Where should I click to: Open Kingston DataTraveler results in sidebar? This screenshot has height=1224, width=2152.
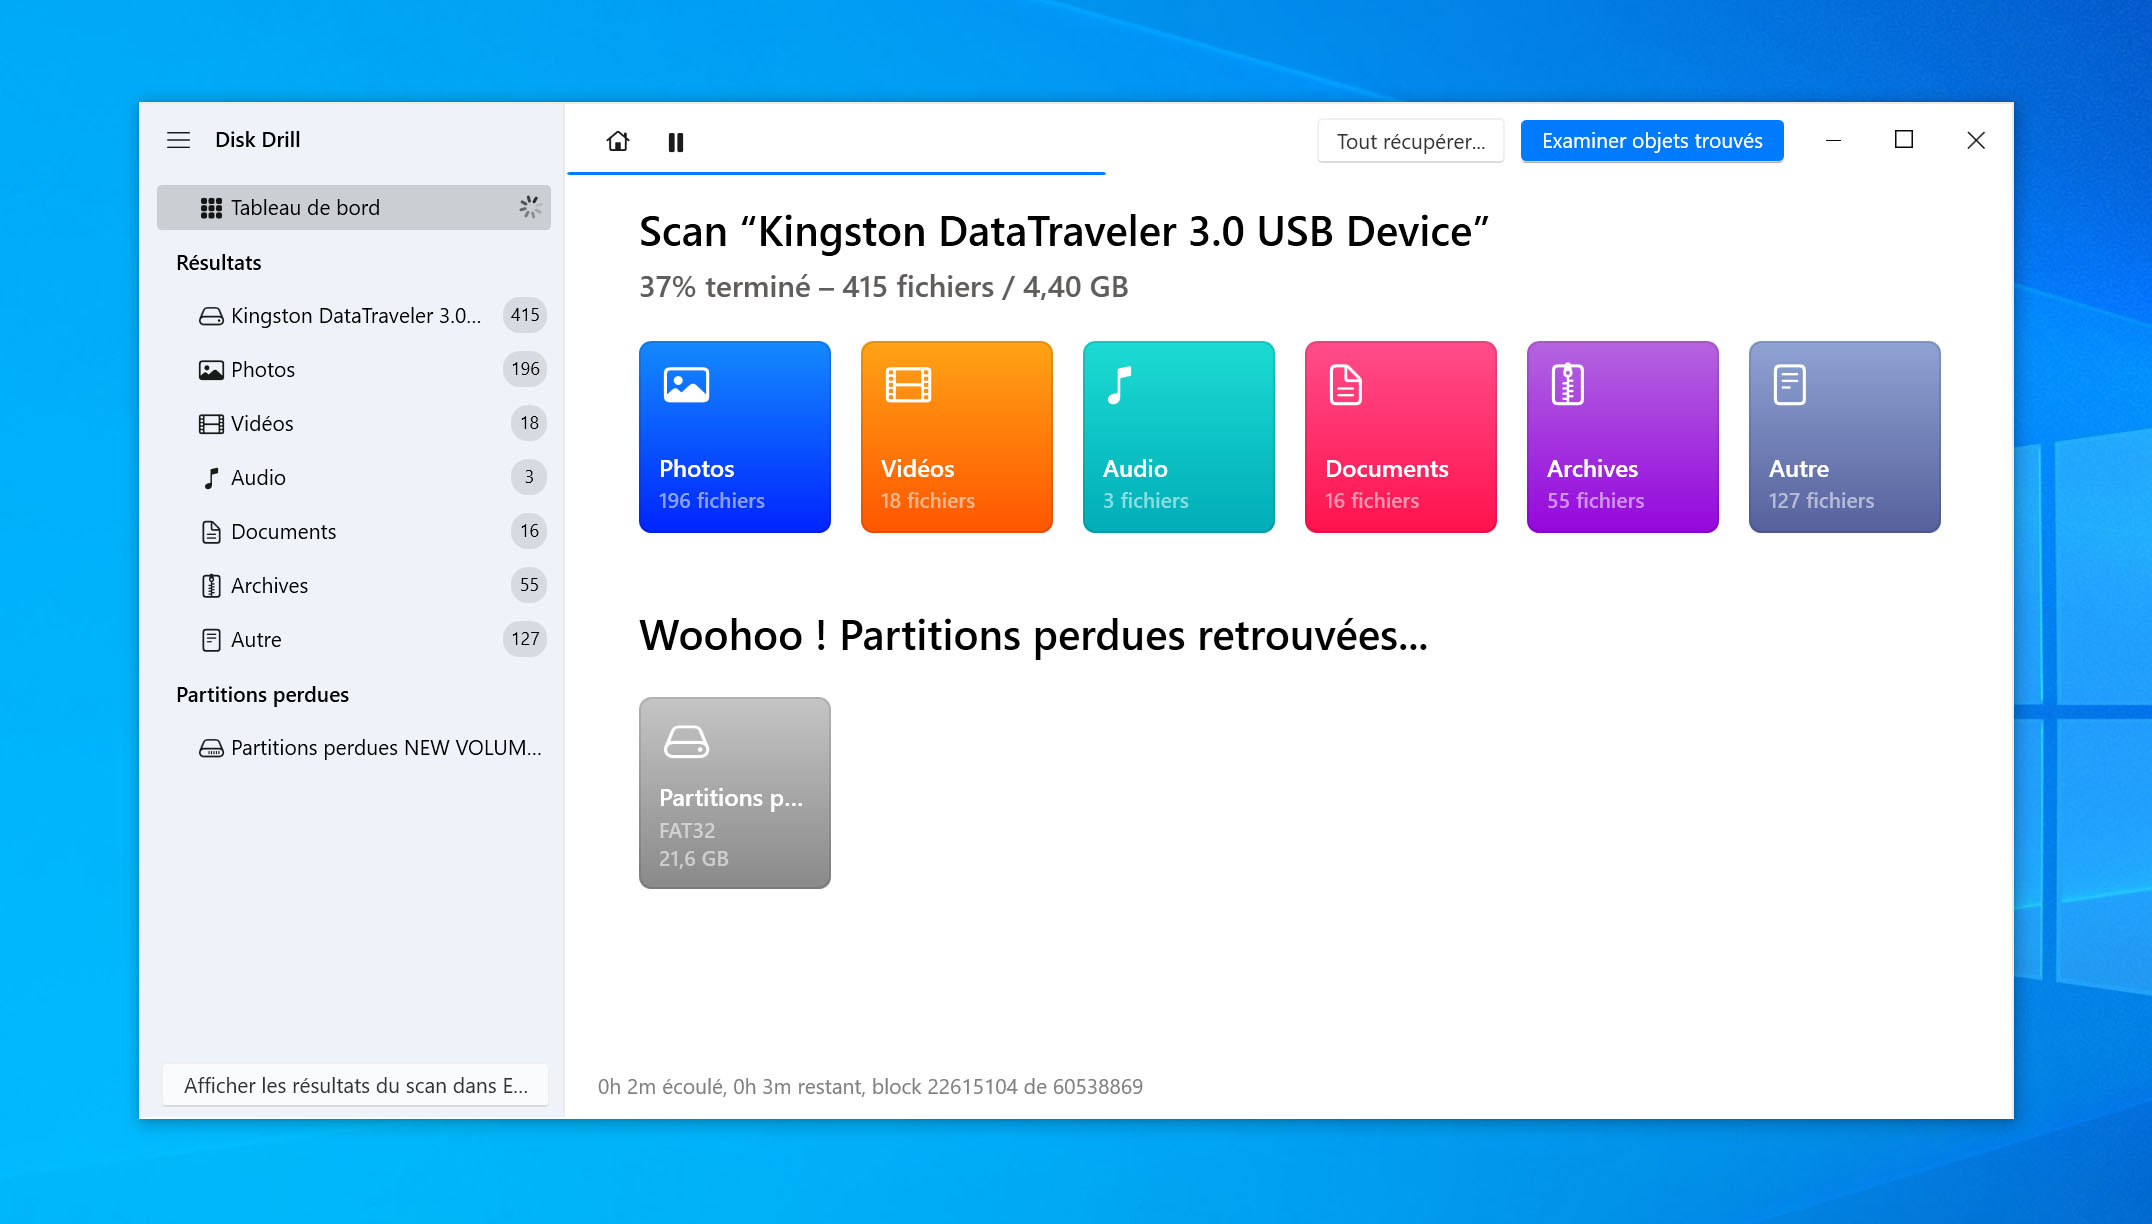354,315
